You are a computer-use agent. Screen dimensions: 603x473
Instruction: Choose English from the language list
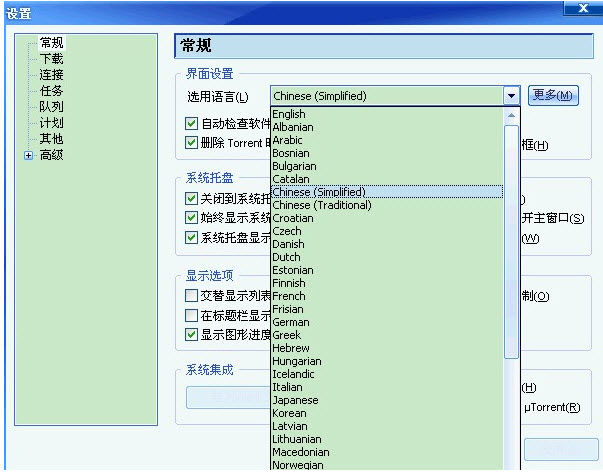pos(289,114)
